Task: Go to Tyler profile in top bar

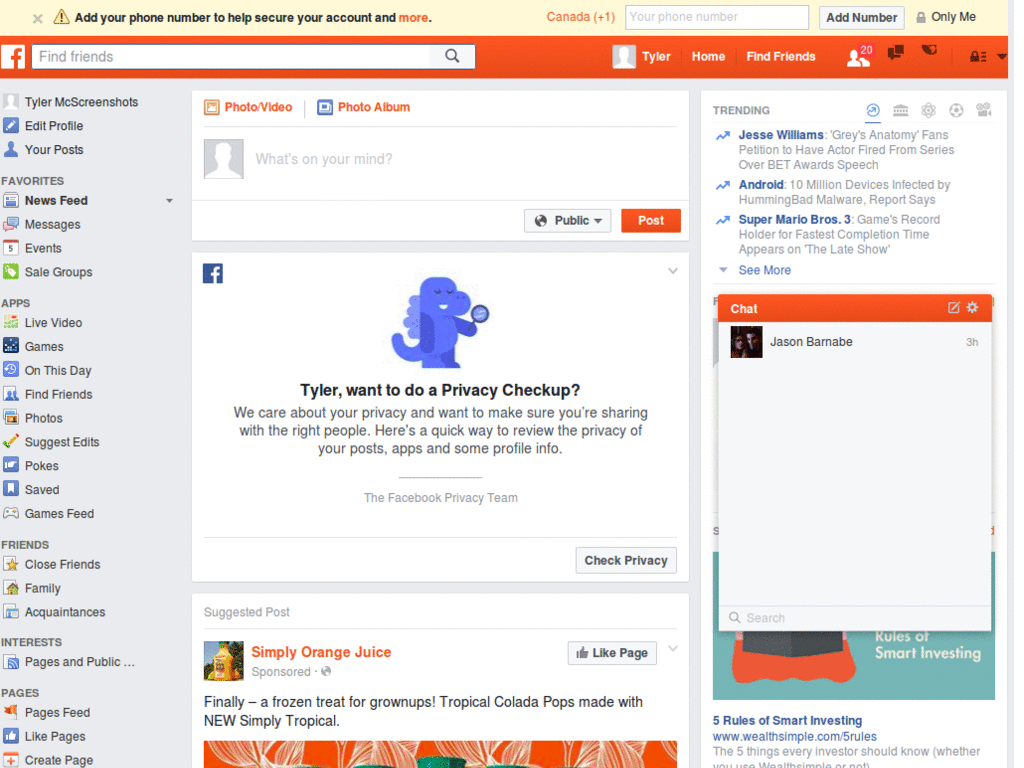Action: pyautogui.click(x=642, y=57)
